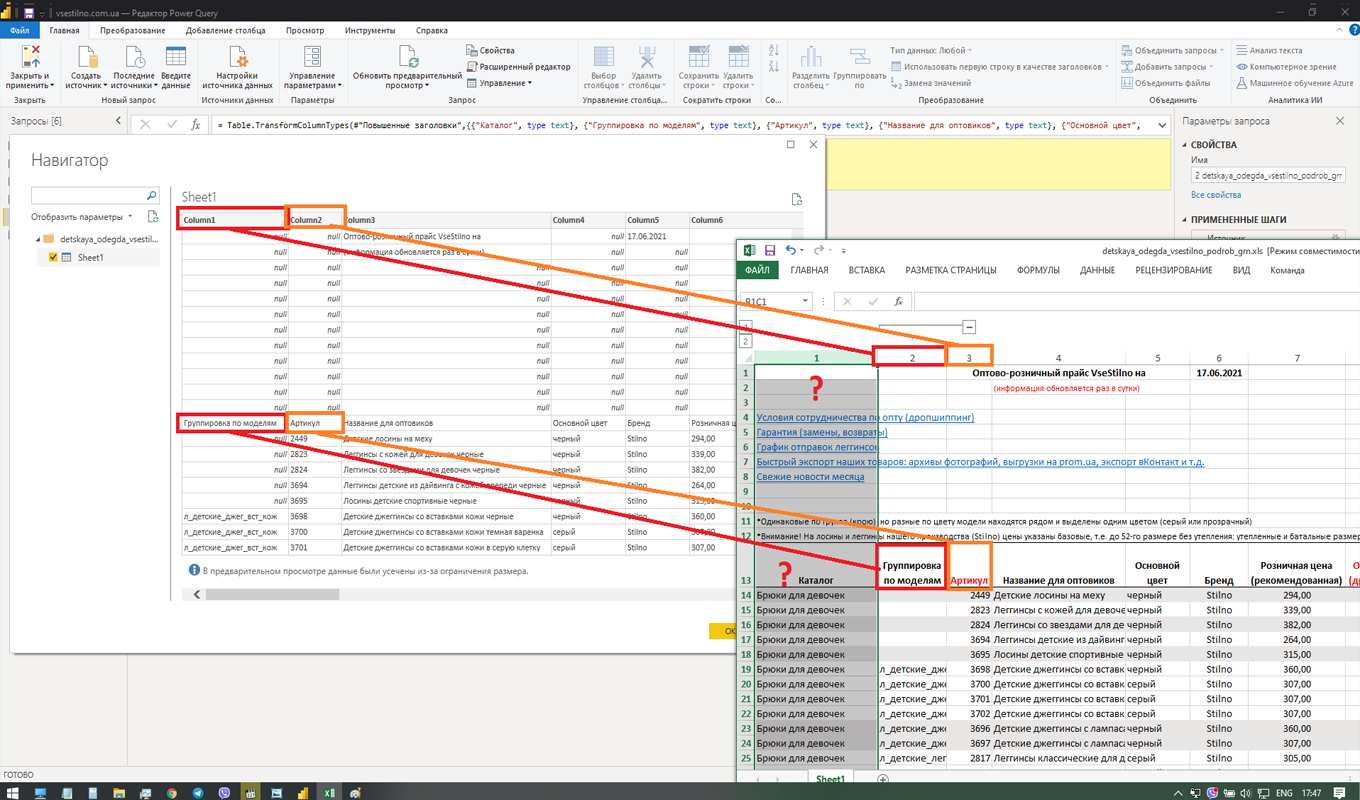Open Последние источники recent sources icon
1360x800 pixels.
point(133,57)
